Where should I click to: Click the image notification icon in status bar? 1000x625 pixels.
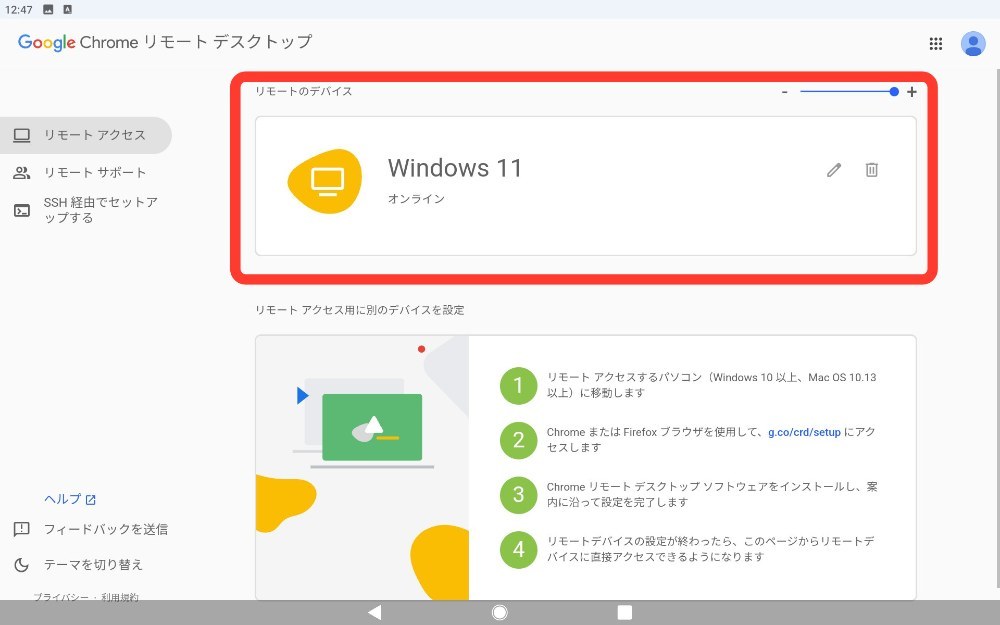(48, 10)
